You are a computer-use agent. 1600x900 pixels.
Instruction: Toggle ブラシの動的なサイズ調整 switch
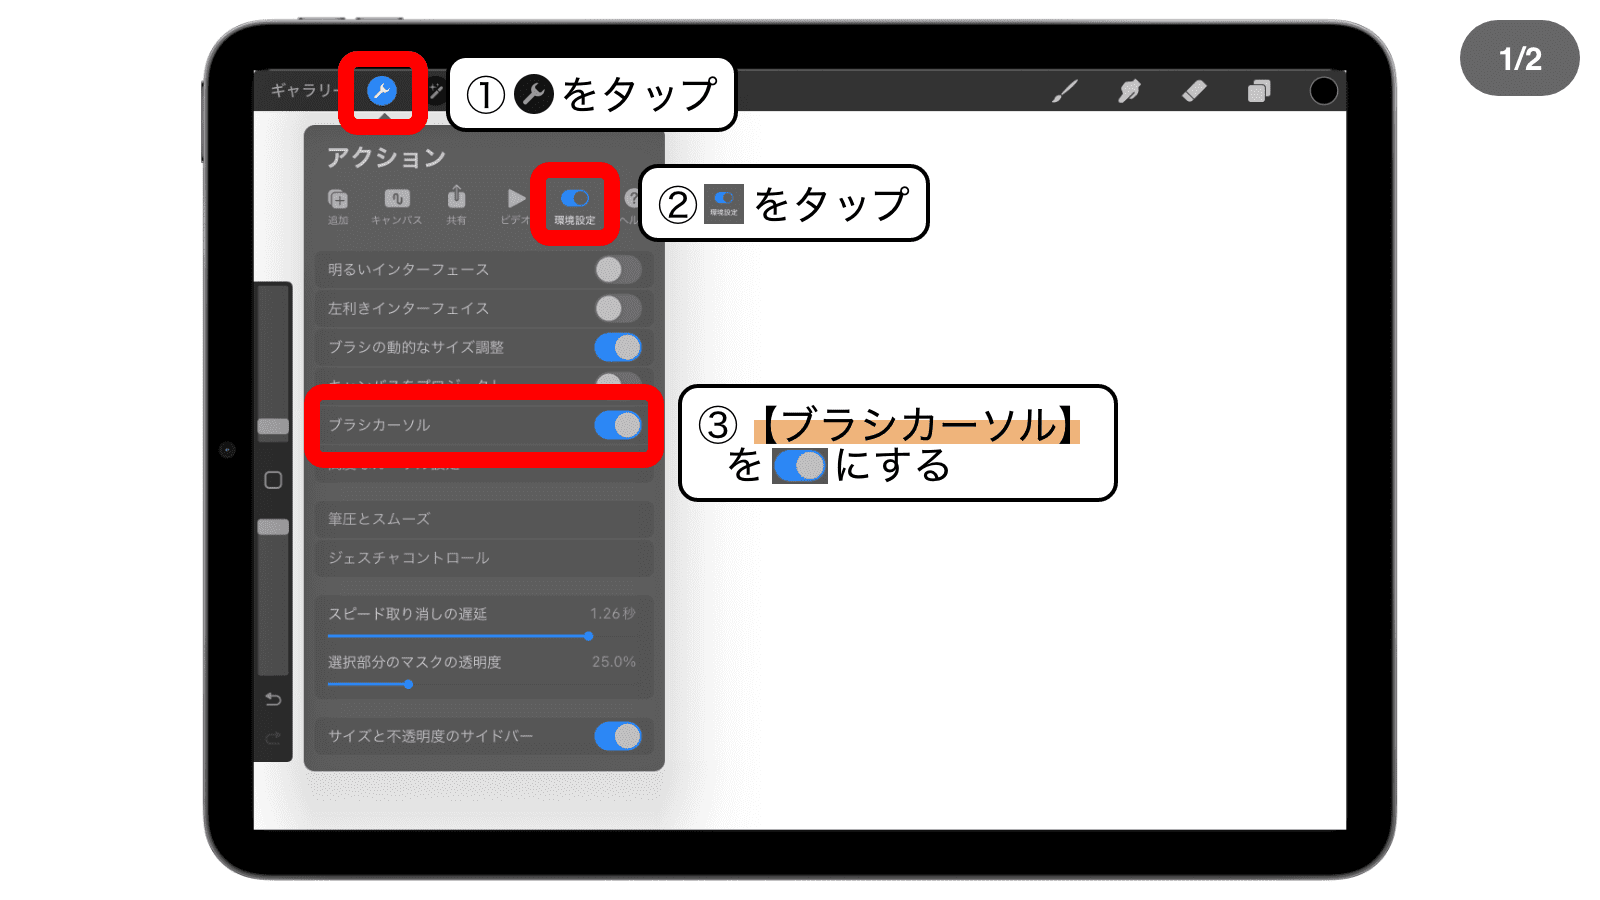point(617,347)
